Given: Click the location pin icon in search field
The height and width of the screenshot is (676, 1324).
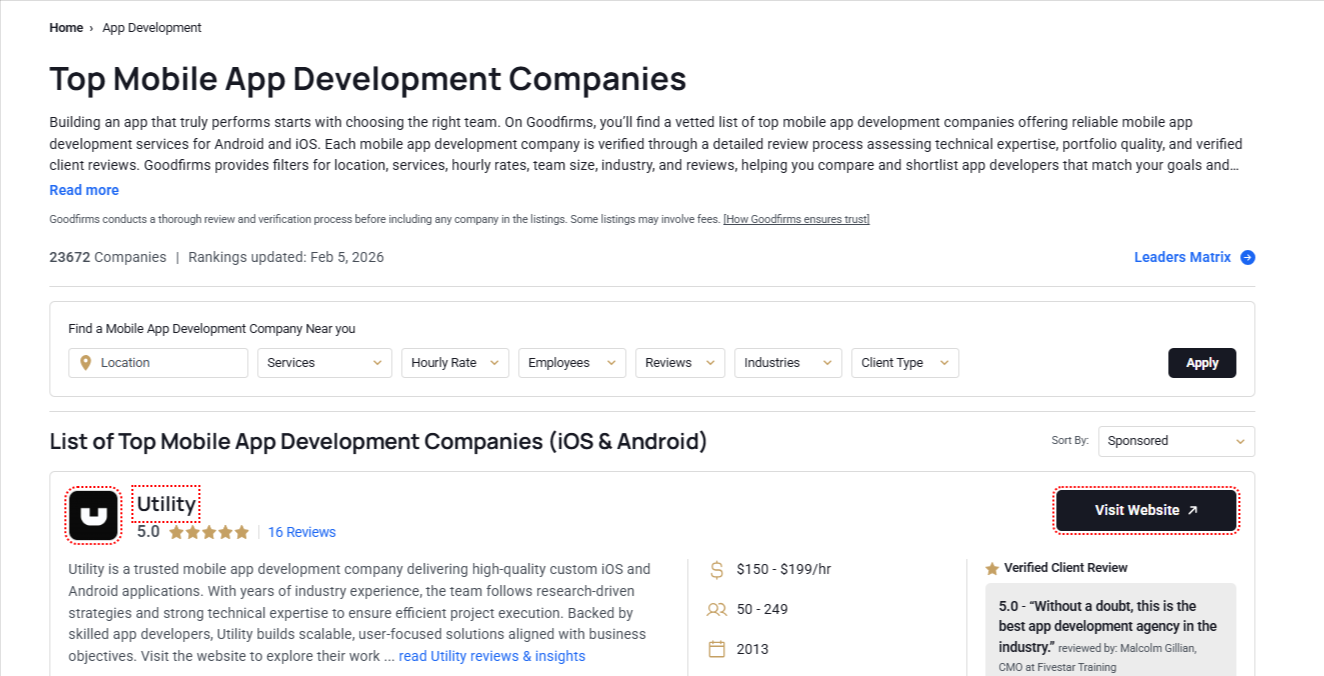Looking at the screenshot, I should [x=86, y=362].
